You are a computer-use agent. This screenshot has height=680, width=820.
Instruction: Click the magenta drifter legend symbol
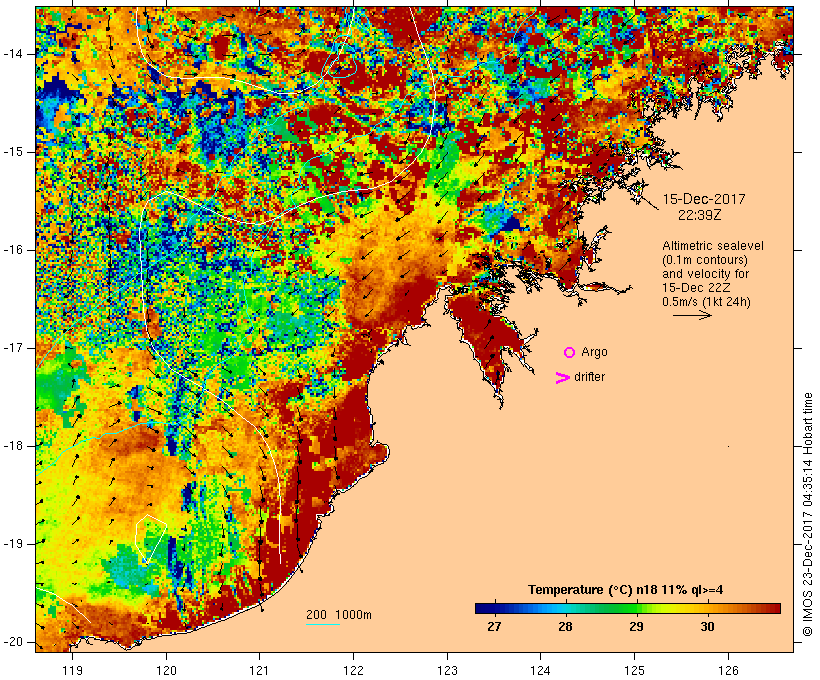tap(562, 378)
